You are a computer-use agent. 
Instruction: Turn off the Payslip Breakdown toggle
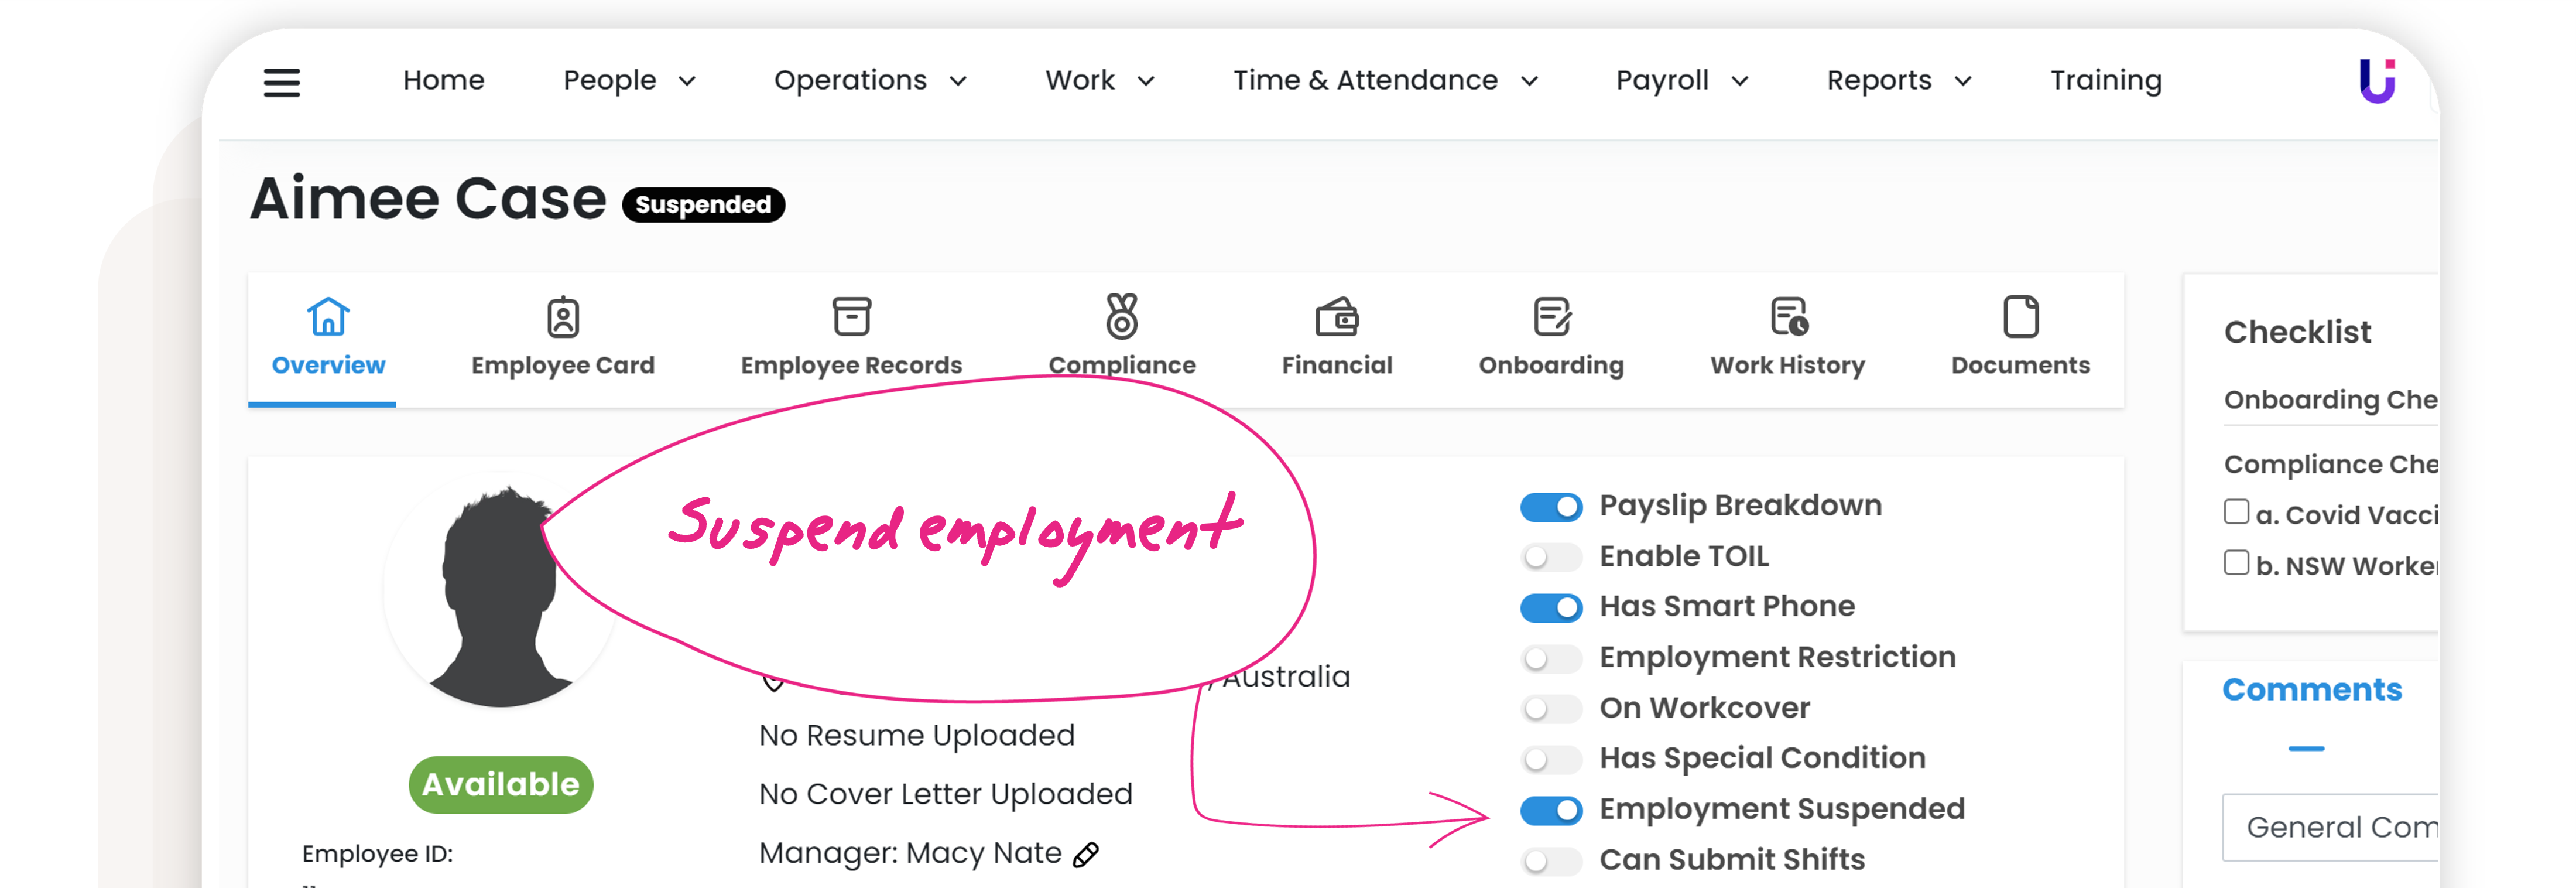1551,507
